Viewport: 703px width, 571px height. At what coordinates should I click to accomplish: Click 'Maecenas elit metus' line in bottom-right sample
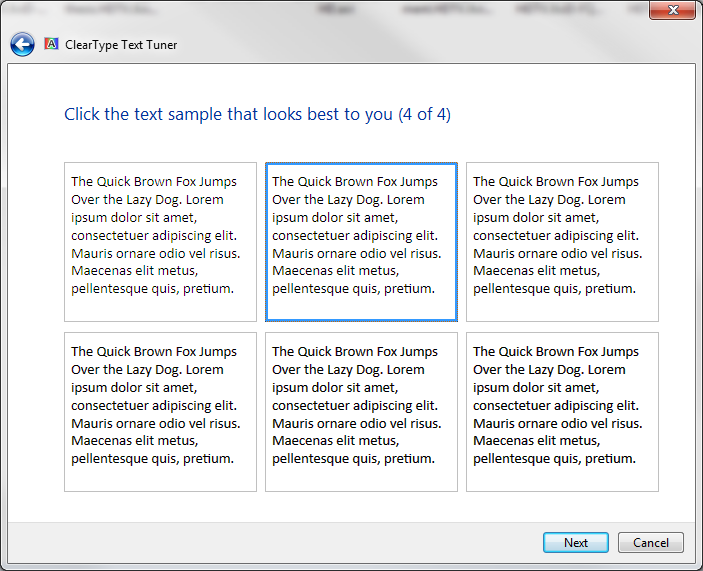(x=537, y=441)
